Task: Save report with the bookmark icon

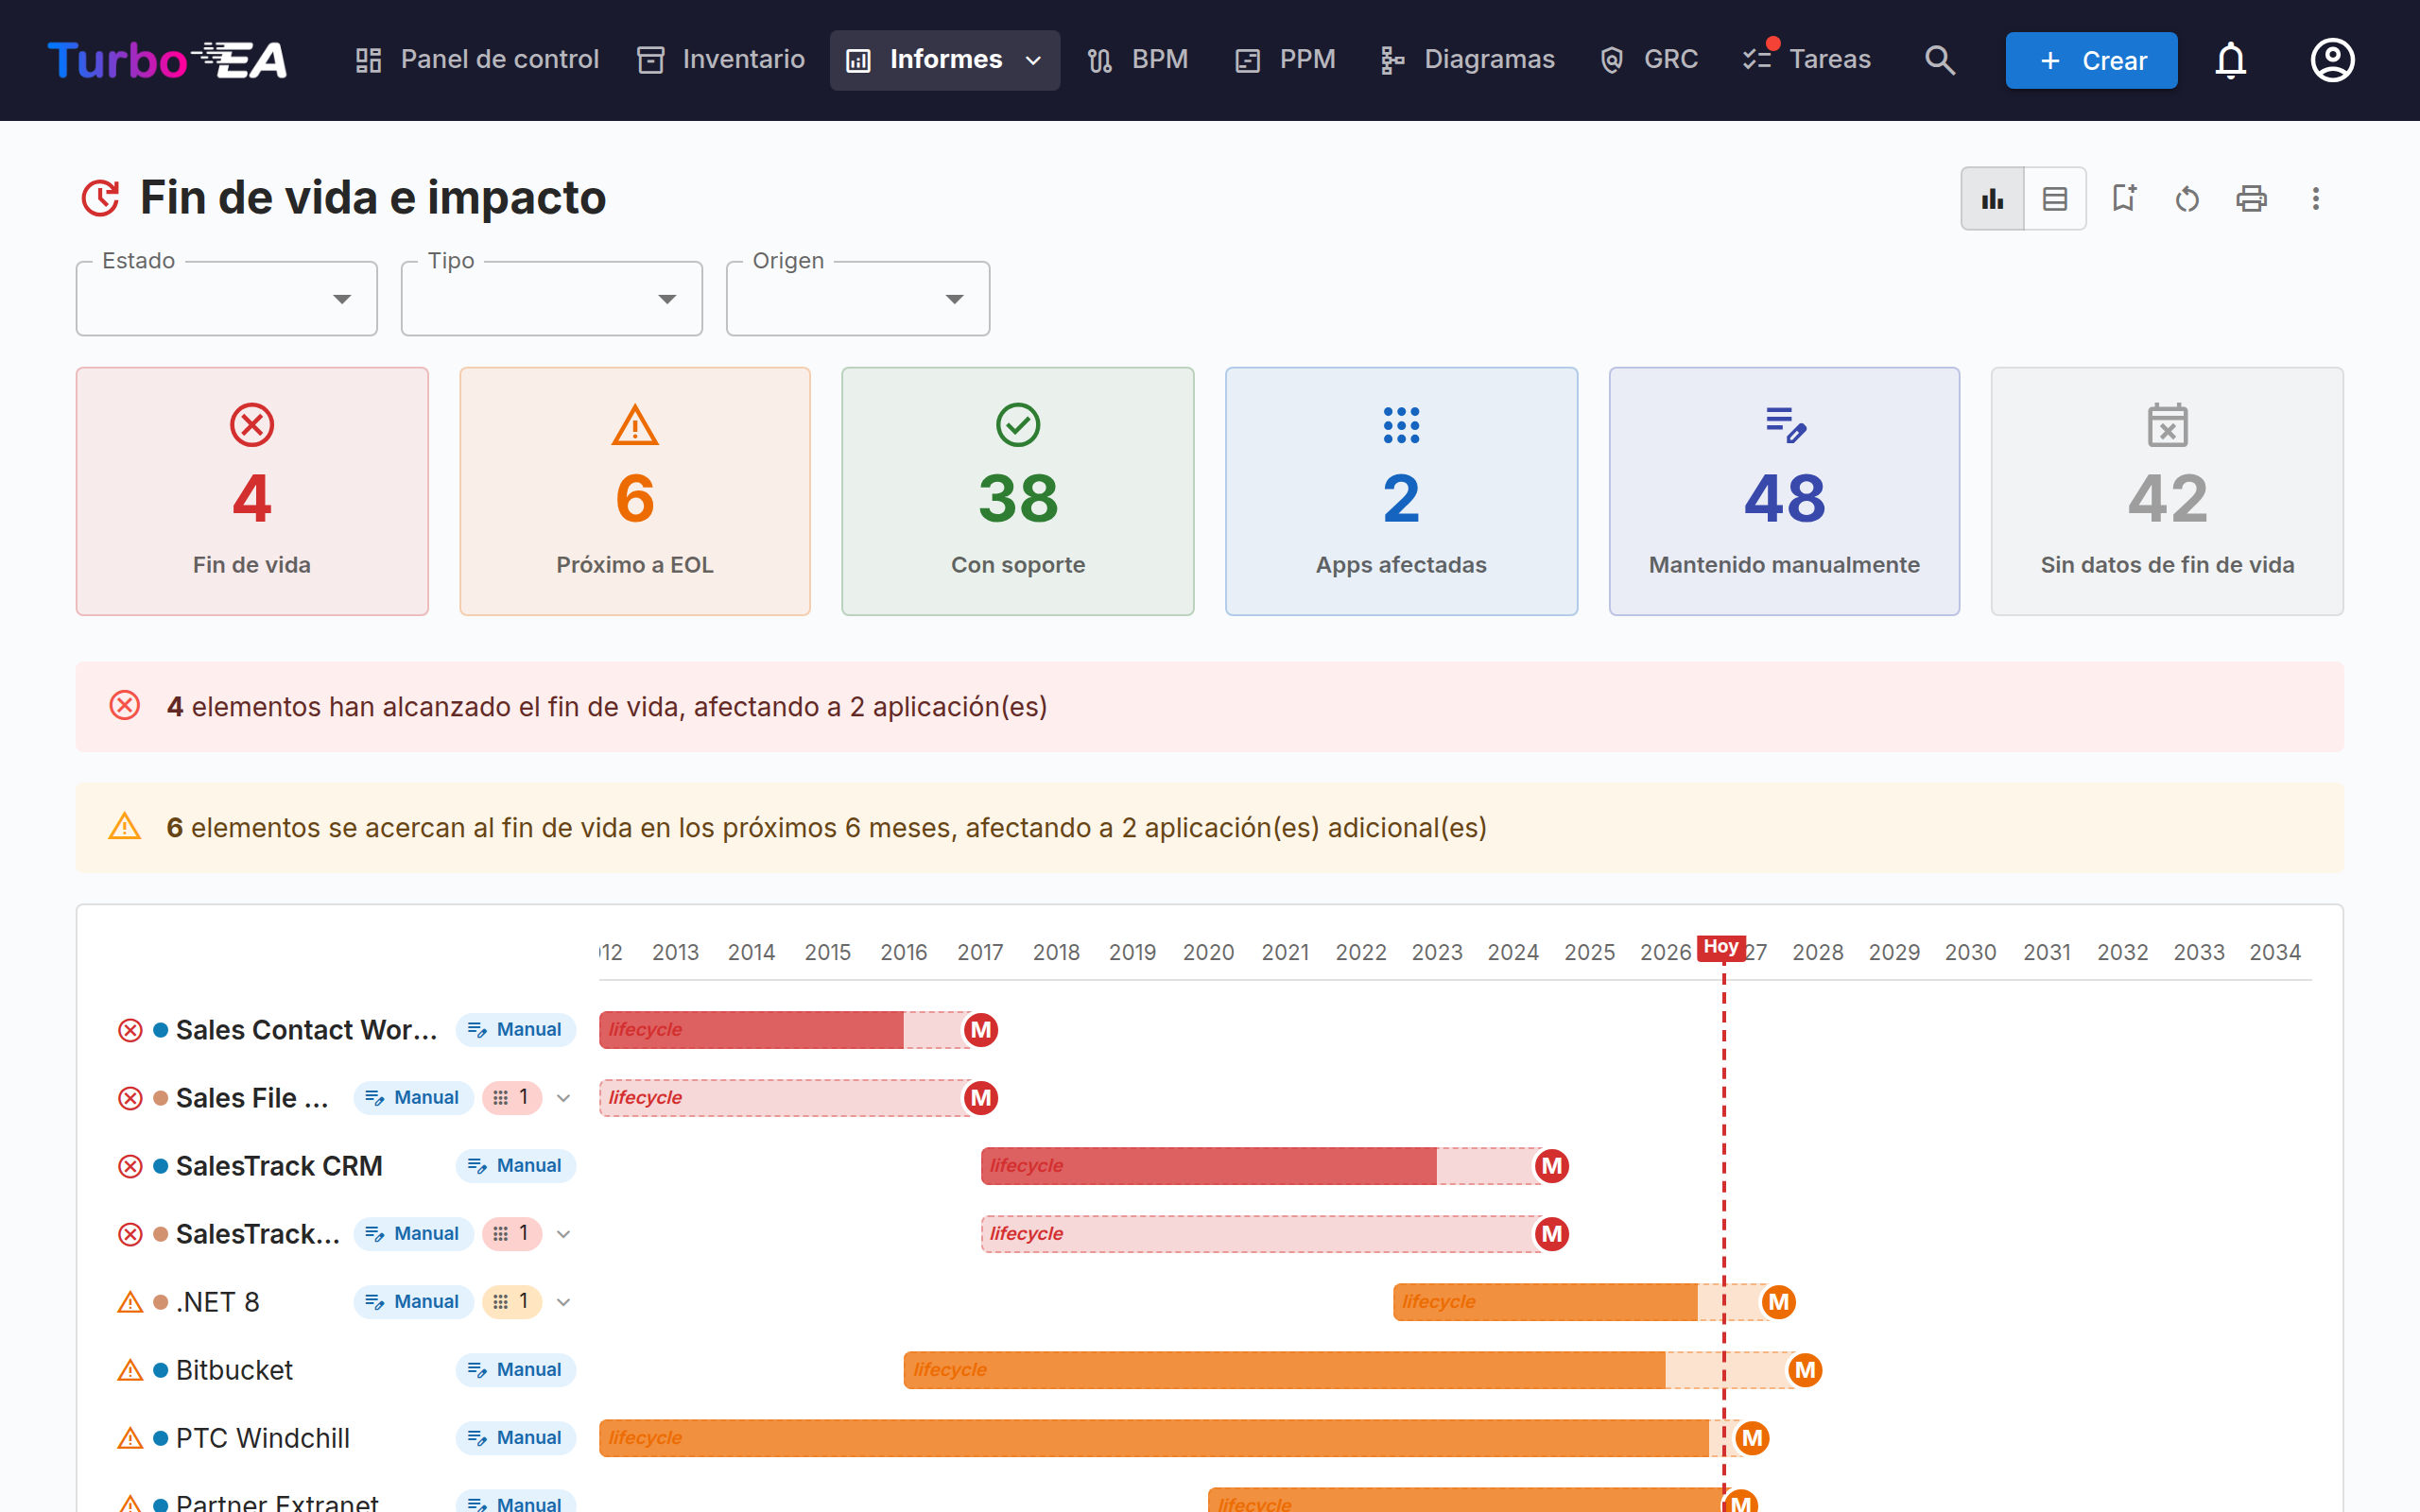Action: click(x=2123, y=198)
